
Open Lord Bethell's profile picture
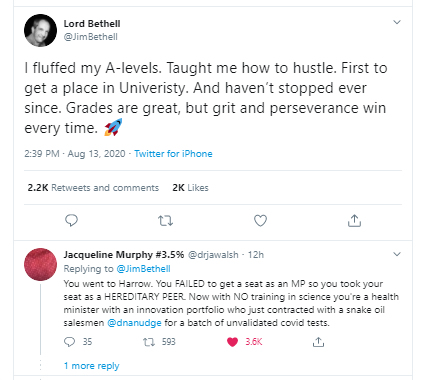coord(40,30)
